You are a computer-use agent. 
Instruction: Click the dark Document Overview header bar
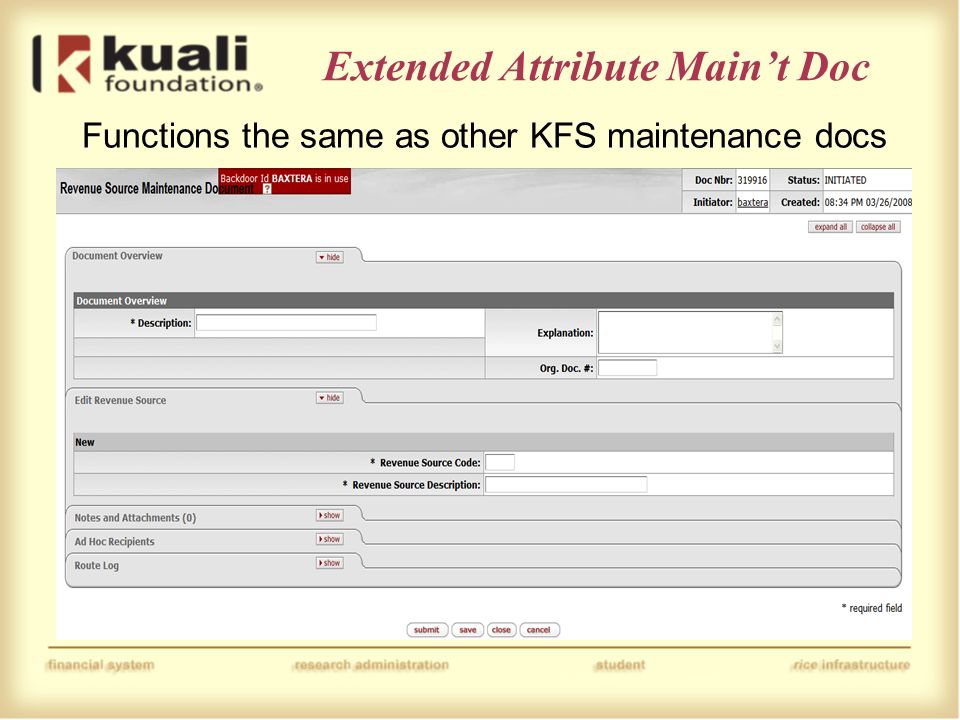pos(484,301)
